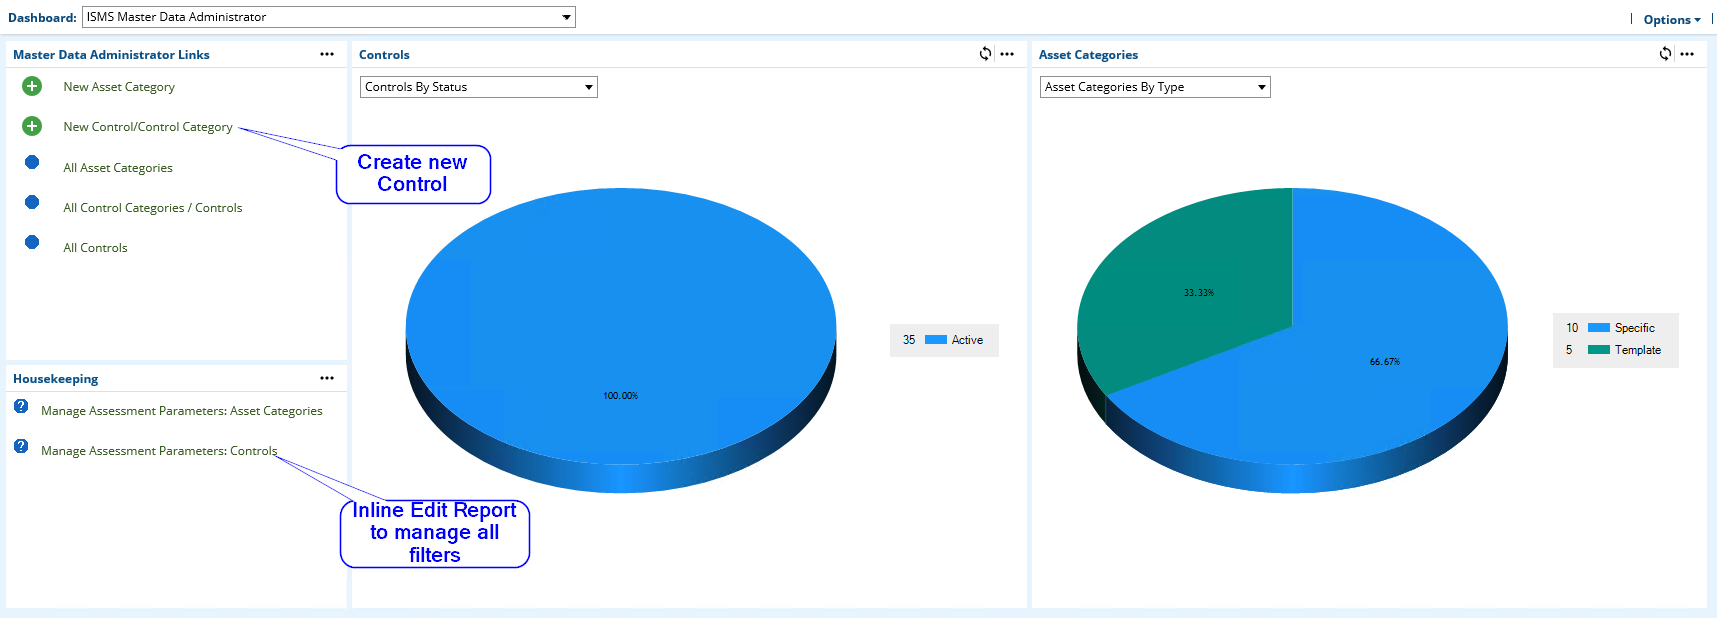Refresh the Controls panel
This screenshot has height=618, width=1717.
pos(985,54)
